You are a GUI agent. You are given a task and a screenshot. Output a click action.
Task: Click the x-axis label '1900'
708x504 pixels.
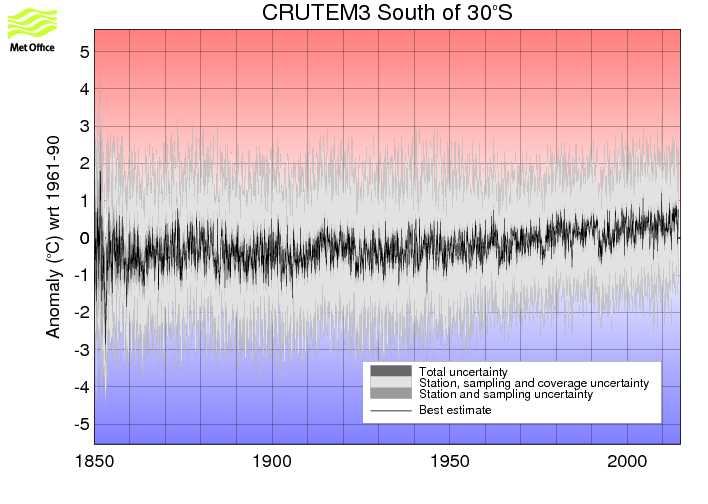pos(272,462)
